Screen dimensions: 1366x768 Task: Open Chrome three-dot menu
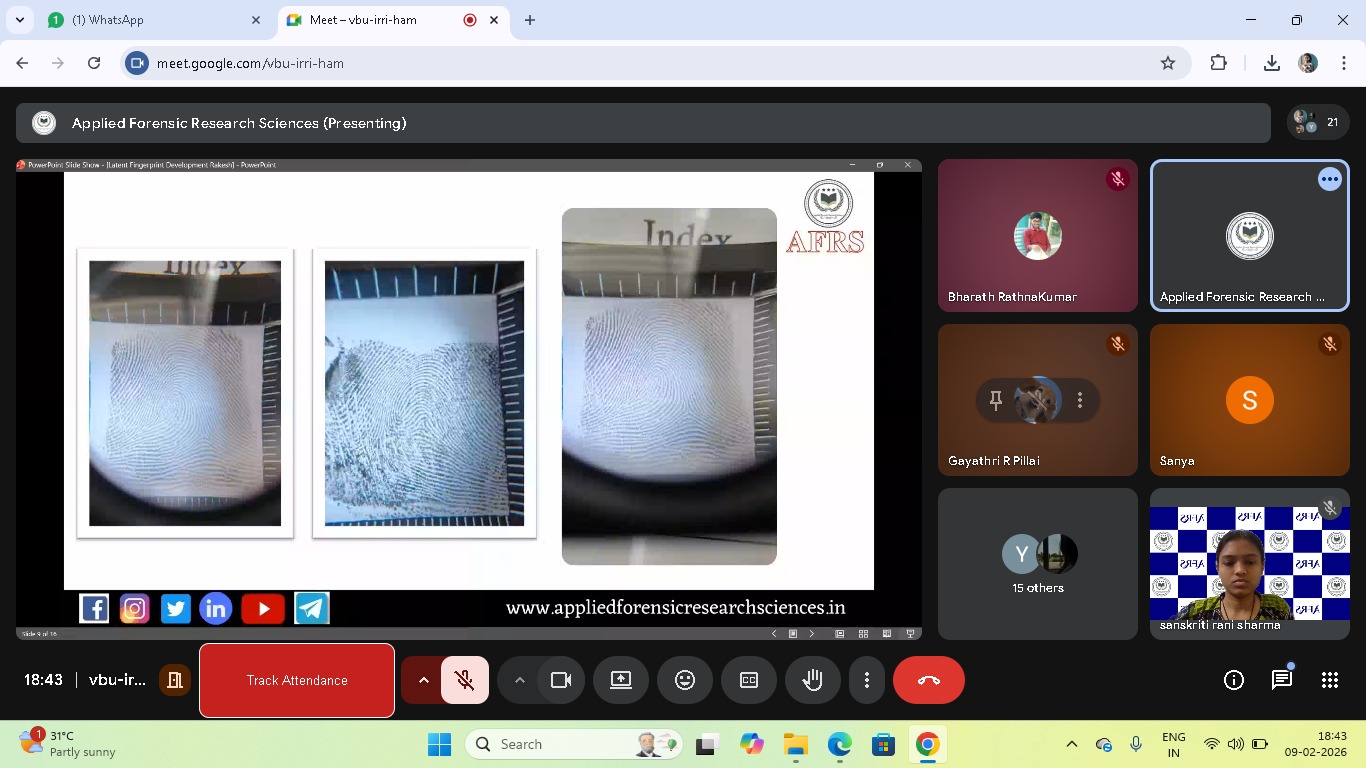coord(1344,63)
